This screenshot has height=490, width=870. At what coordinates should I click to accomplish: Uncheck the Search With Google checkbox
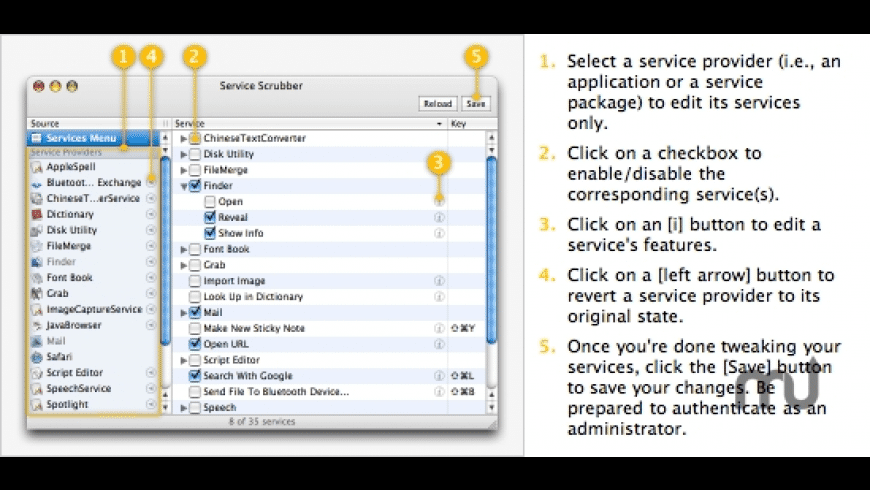pos(195,376)
